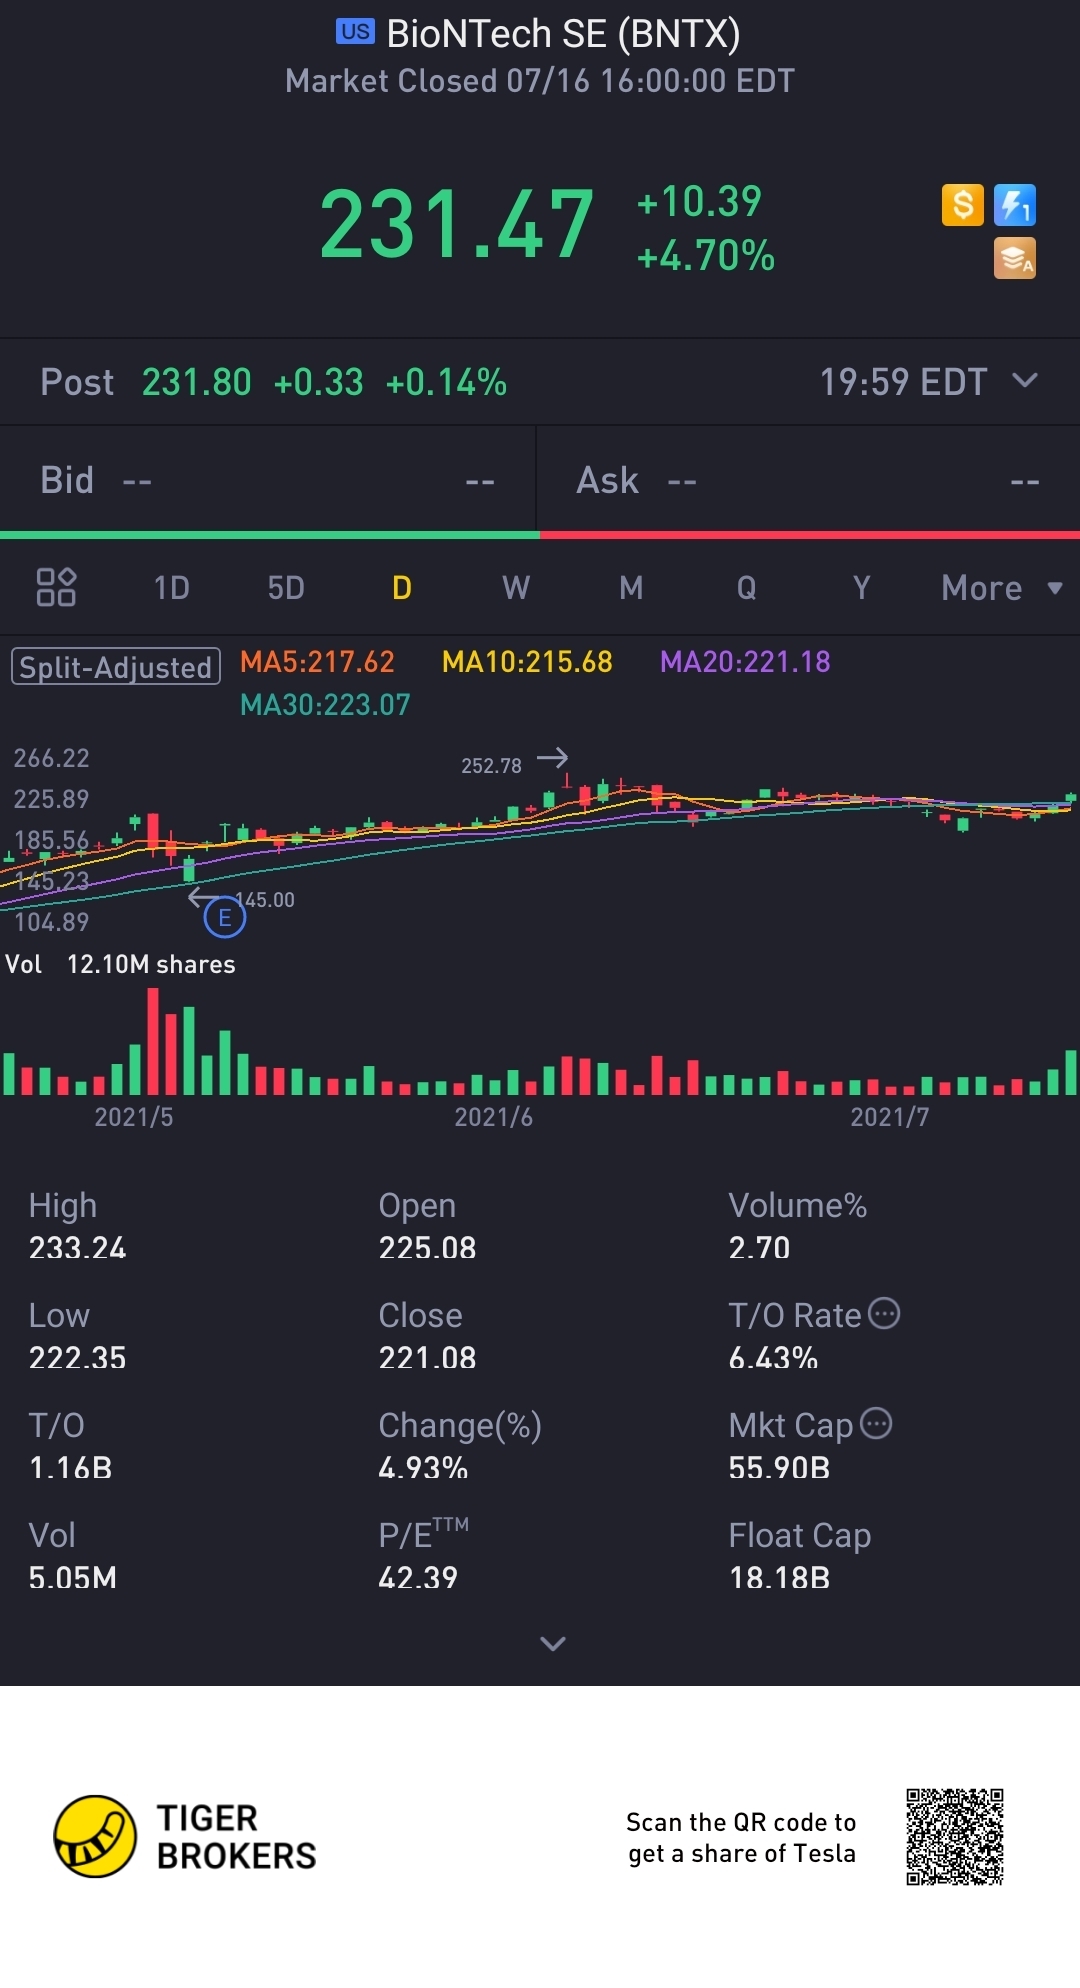Tap the +4.70% change value
1080x1988 pixels.
(706, 256)
